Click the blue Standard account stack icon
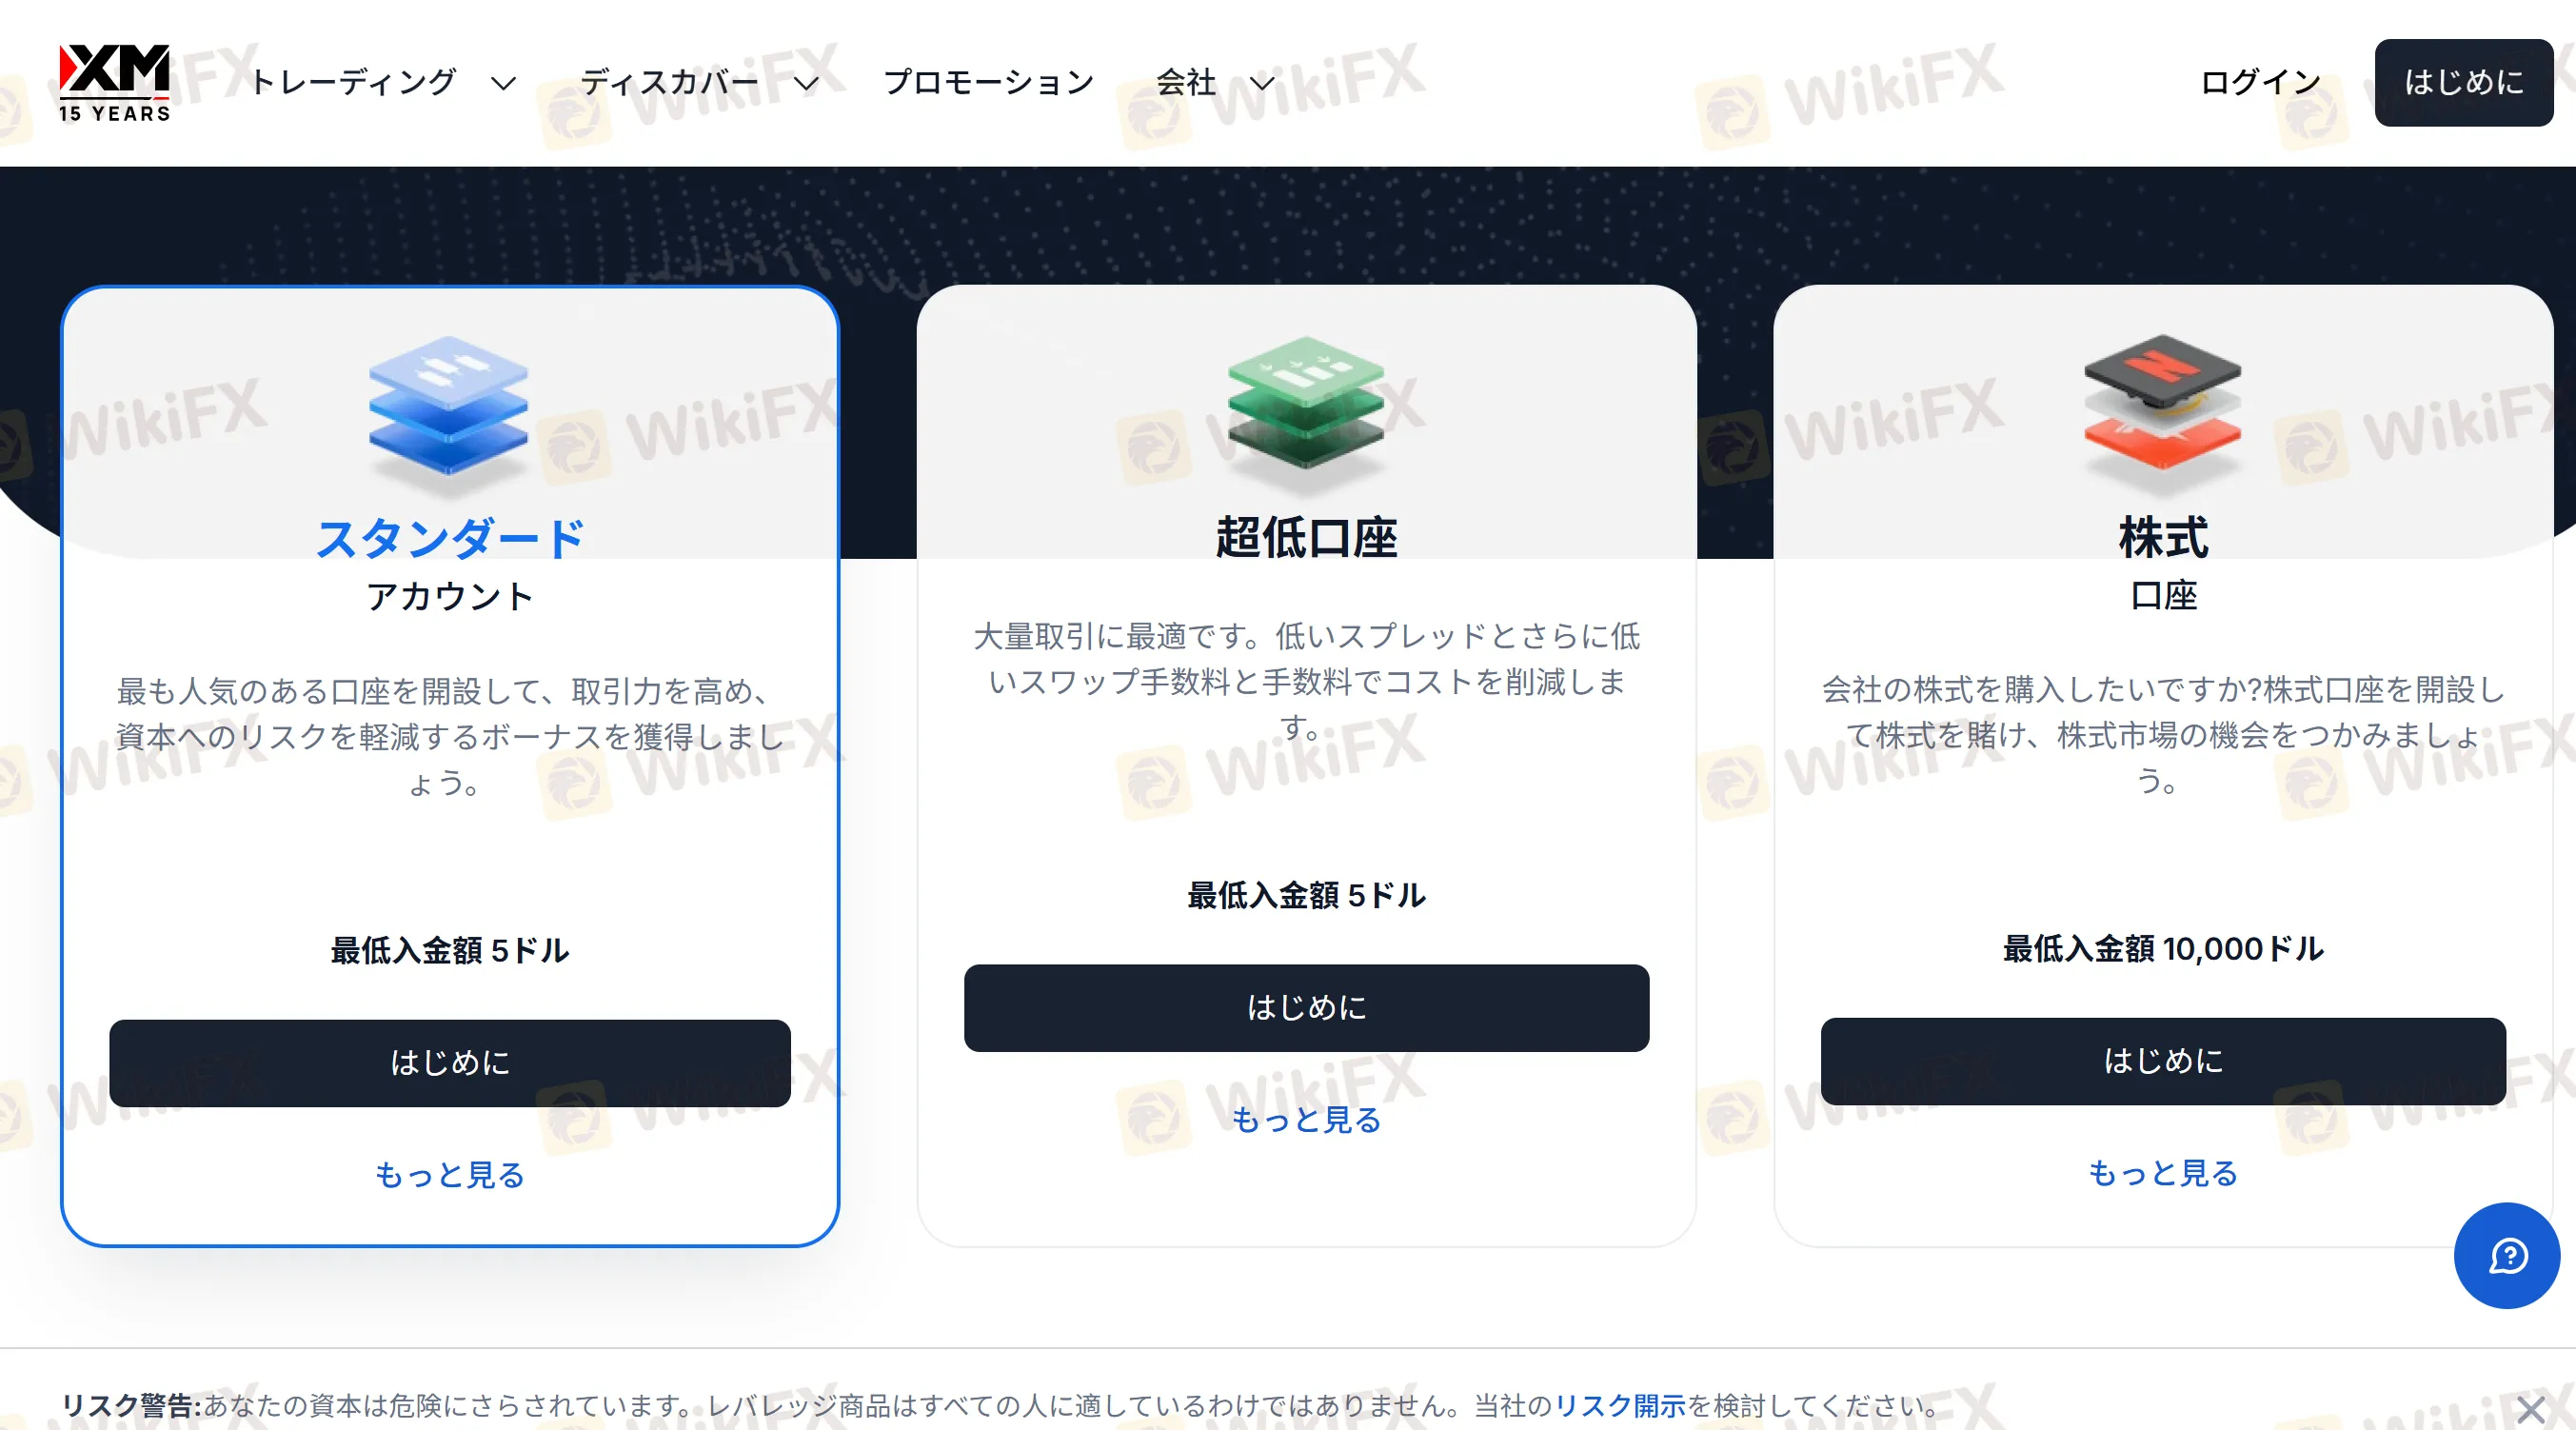This screenshot has width=2576, height=1430. [x=448, y=406]
